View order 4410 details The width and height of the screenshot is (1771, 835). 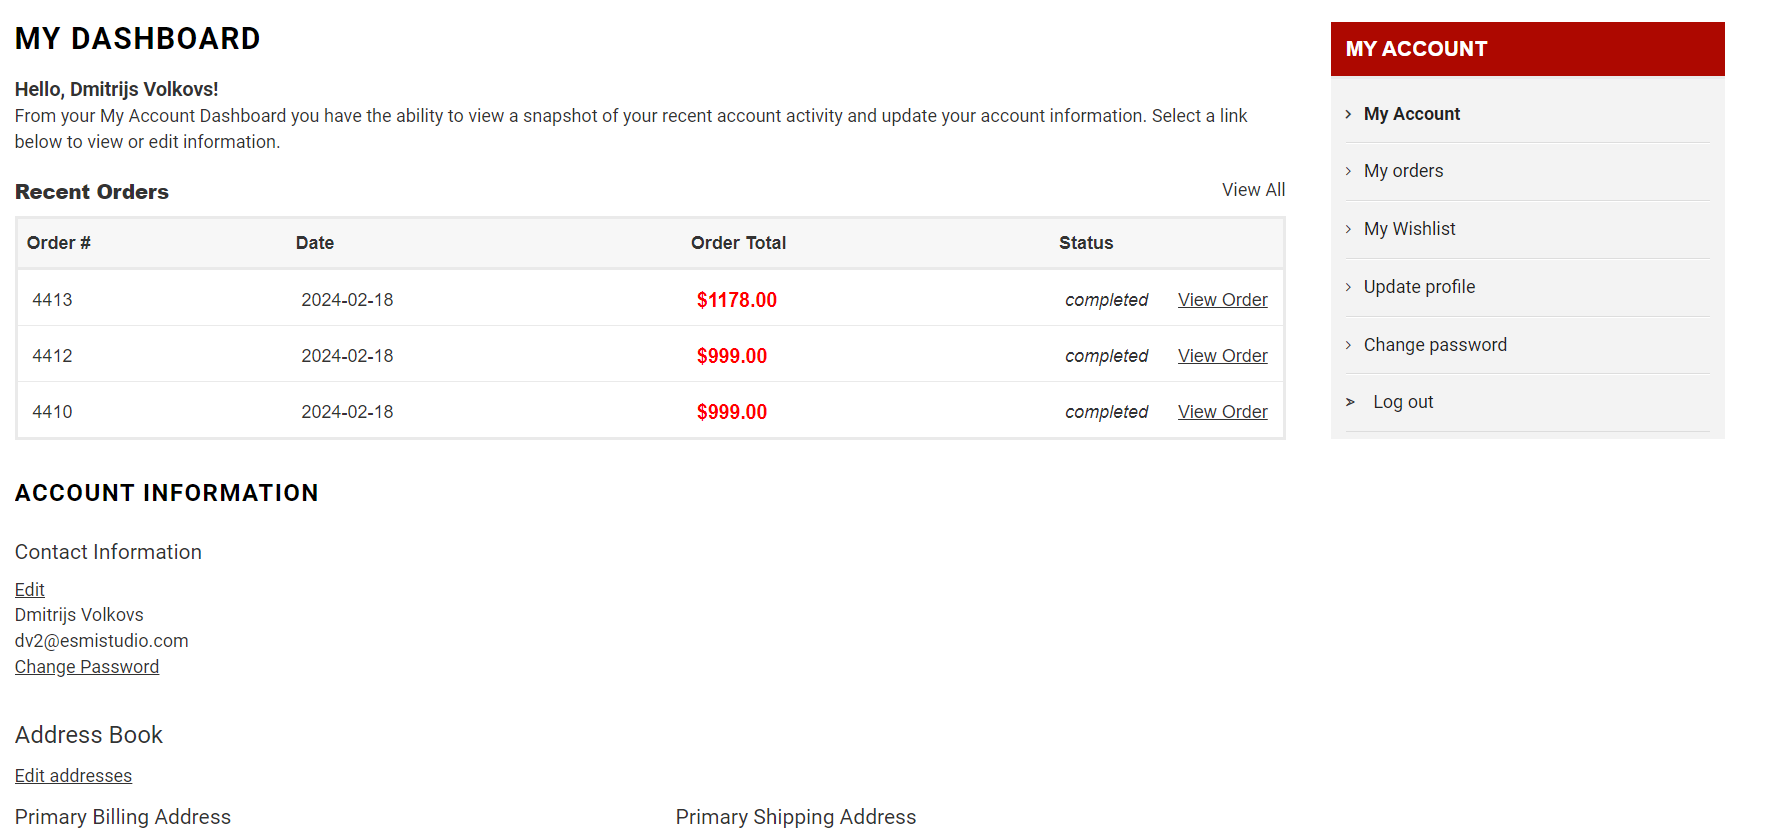(1222, 412)
